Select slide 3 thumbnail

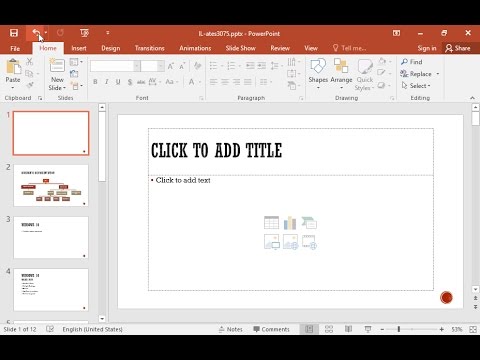pos(51,237)
